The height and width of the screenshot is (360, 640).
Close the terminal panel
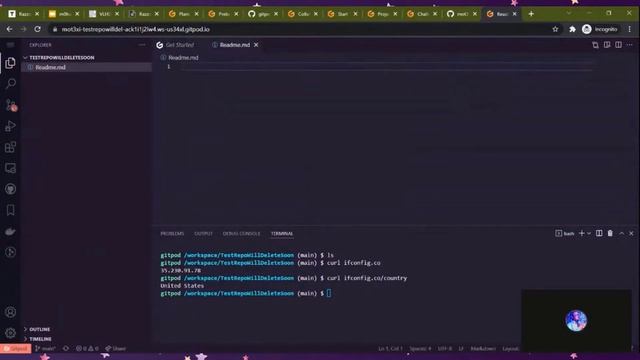coord(631,233)
